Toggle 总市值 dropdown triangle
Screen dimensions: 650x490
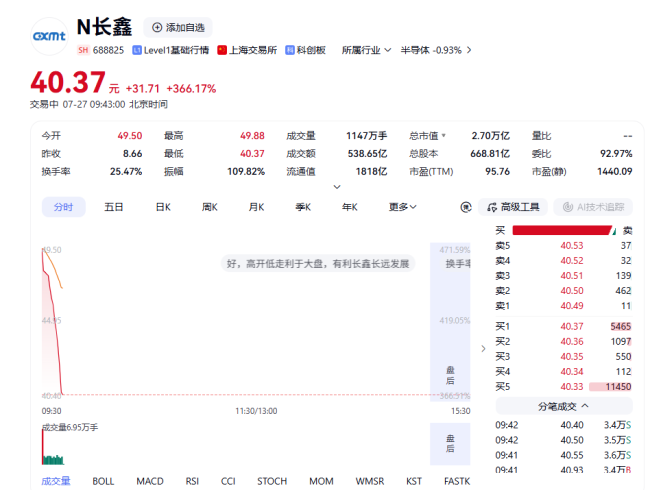point(444,135)
